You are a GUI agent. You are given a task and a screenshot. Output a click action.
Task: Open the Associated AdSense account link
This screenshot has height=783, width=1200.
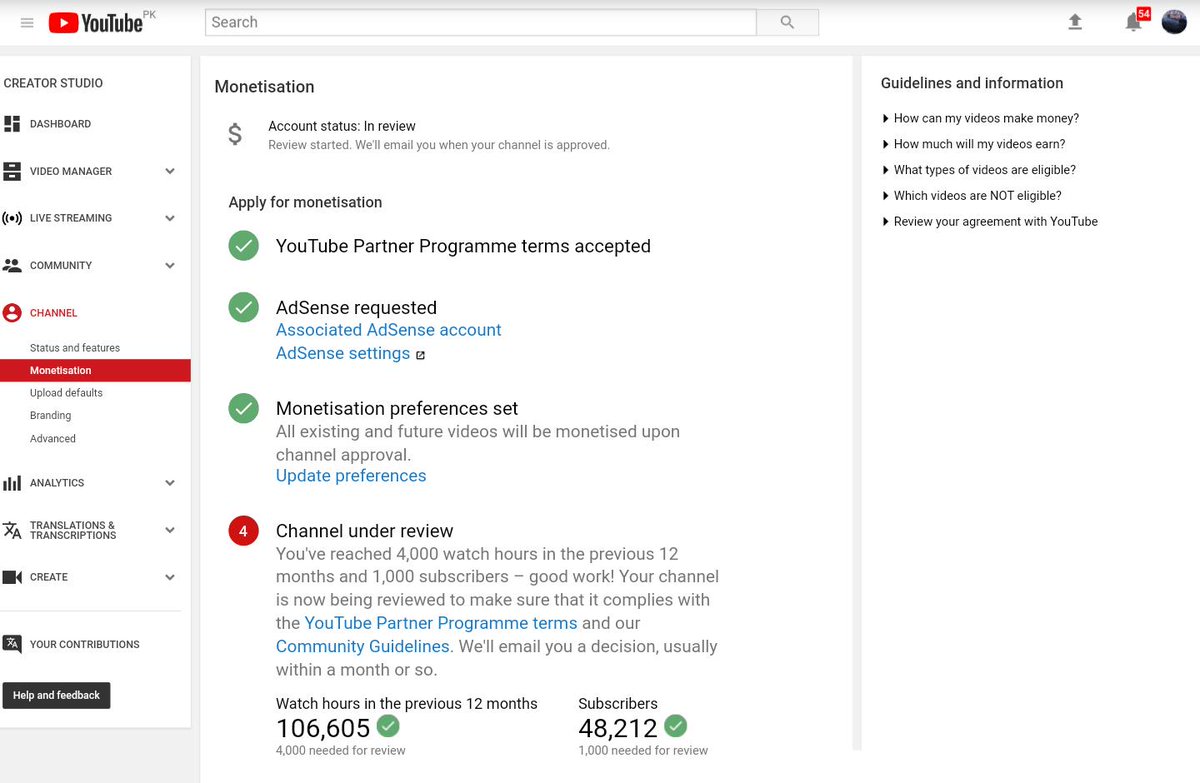coord(389,330)
